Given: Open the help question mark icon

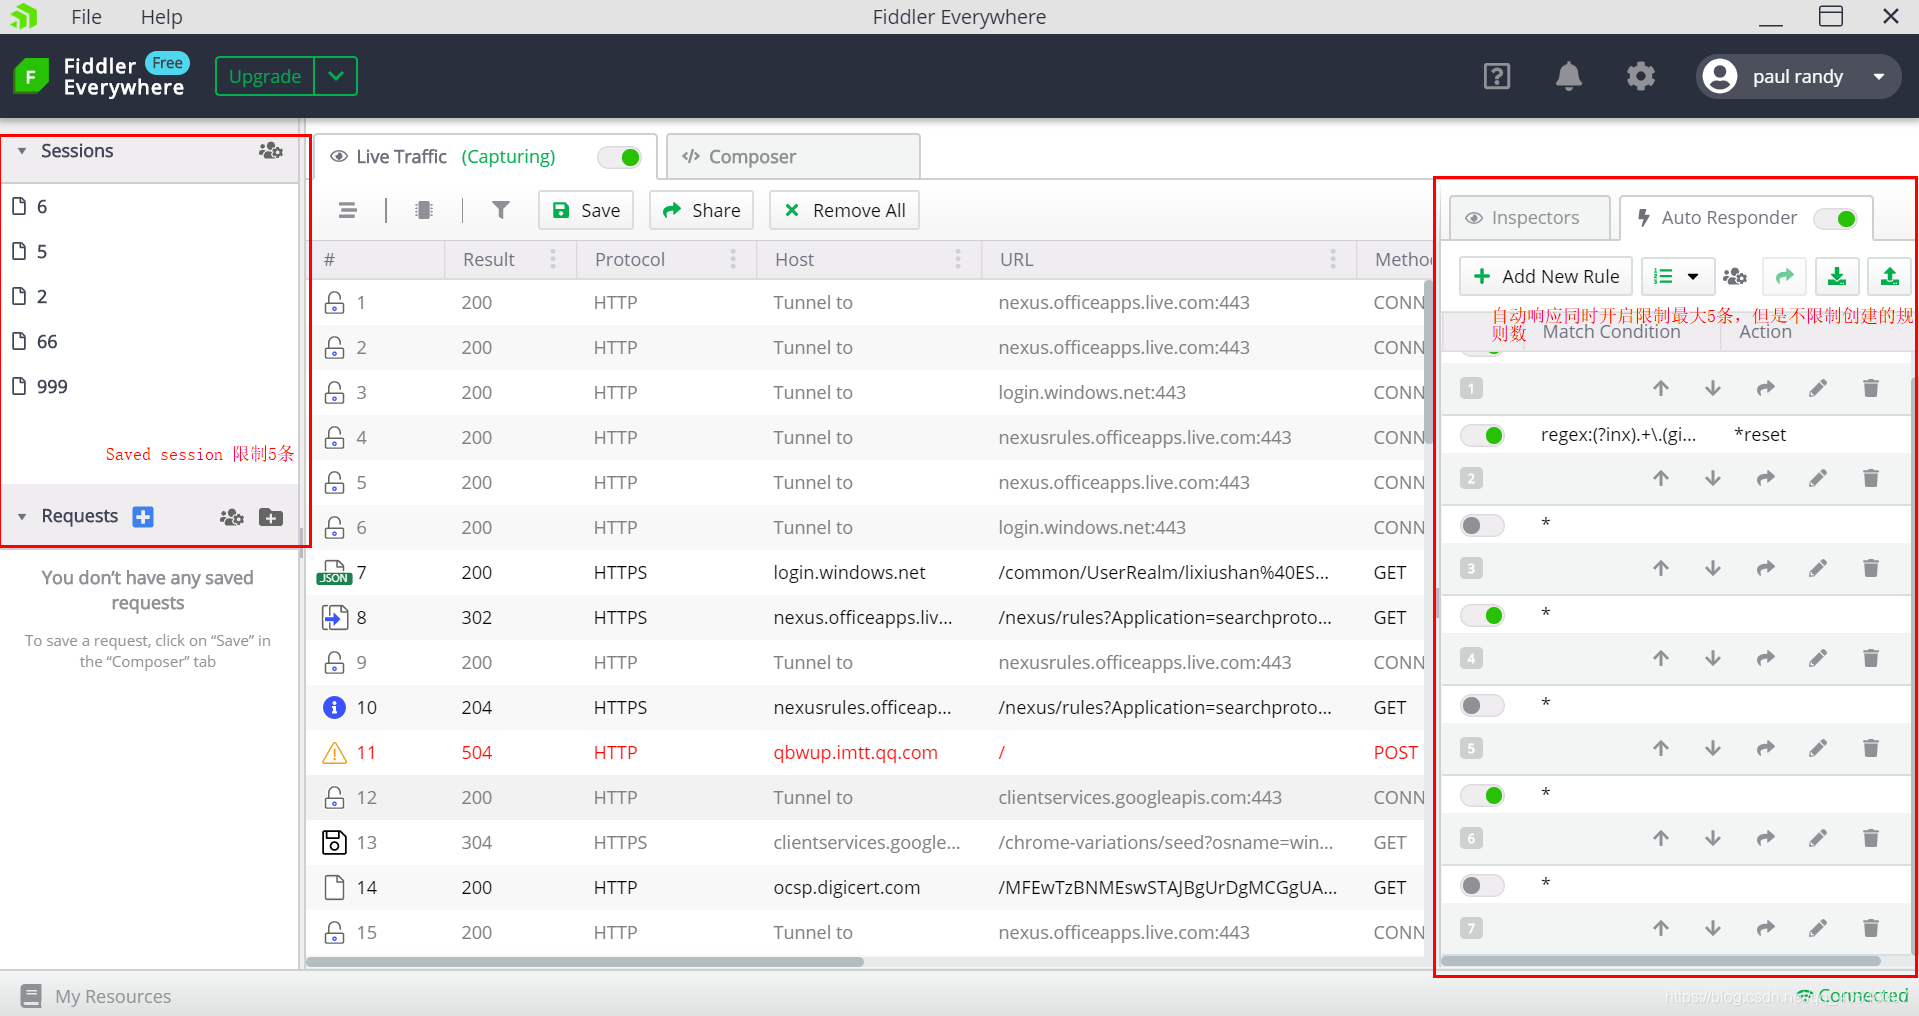Looking at the screenshot, I should [x=1497, y=76].
